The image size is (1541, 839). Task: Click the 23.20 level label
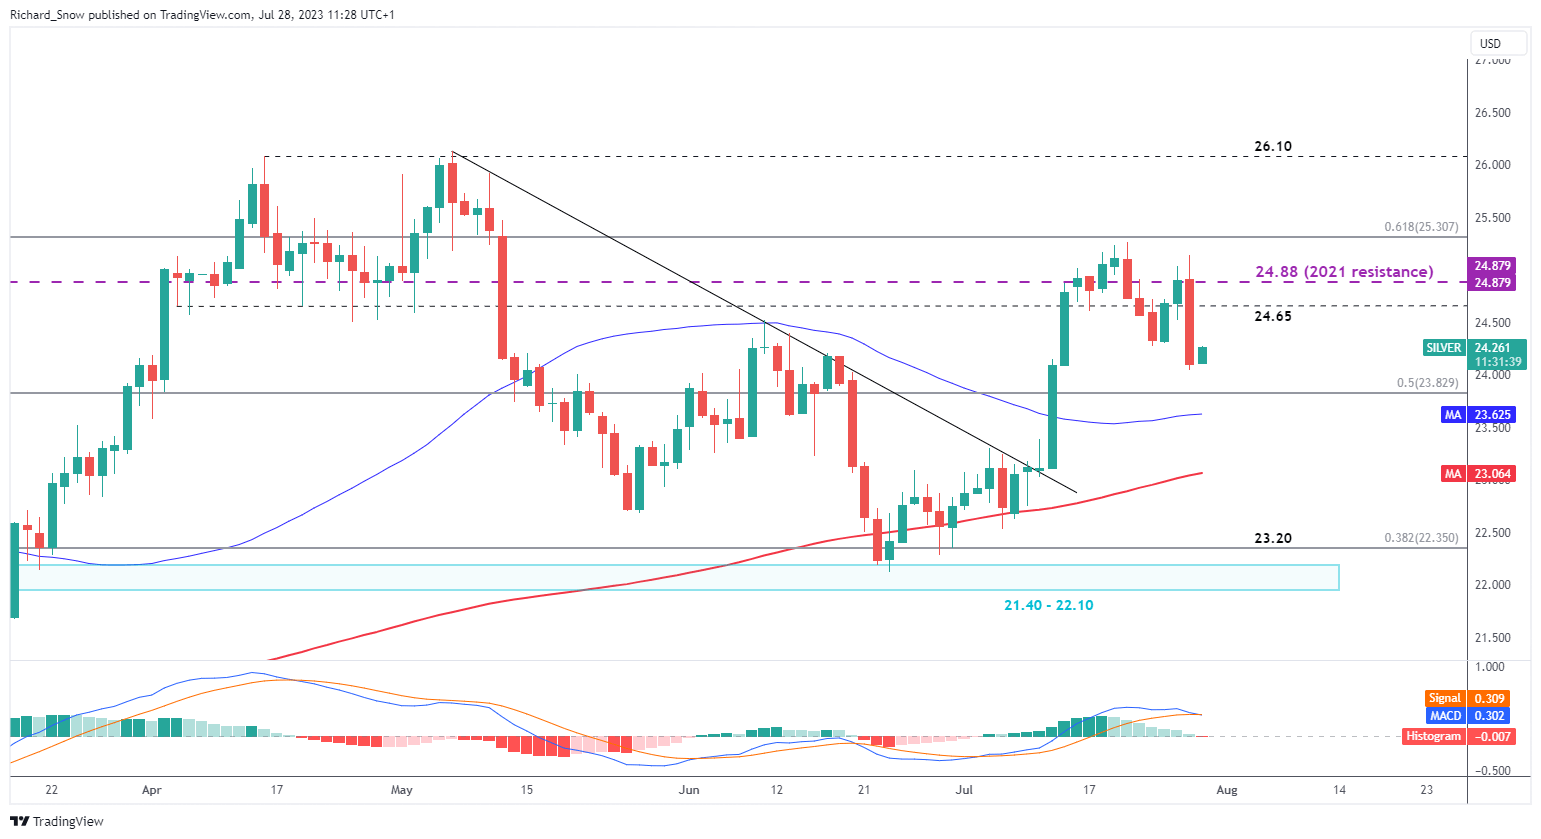[1273, 538]
